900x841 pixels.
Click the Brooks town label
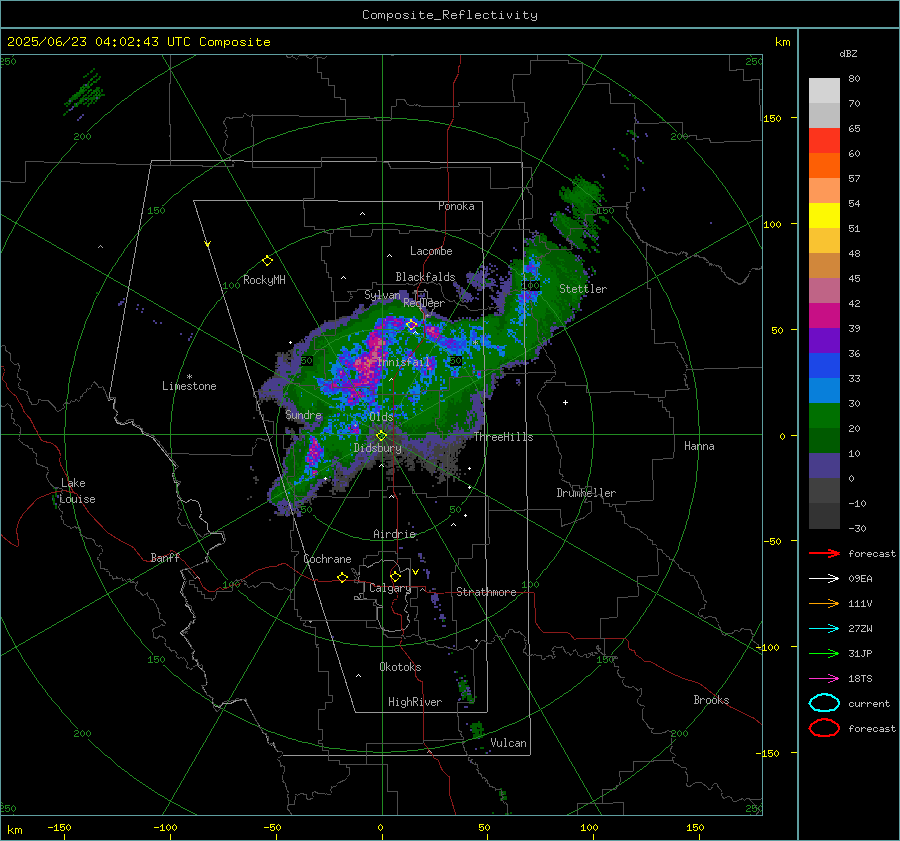coord(711,700)
